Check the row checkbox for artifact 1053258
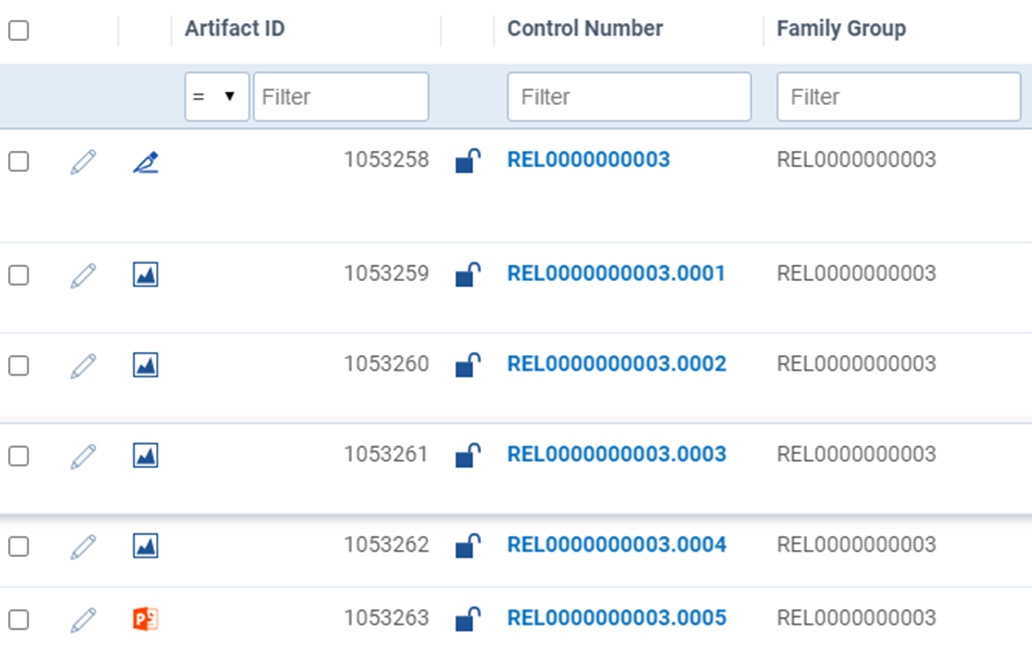The image size is (1032, 655). coord(18,161)
